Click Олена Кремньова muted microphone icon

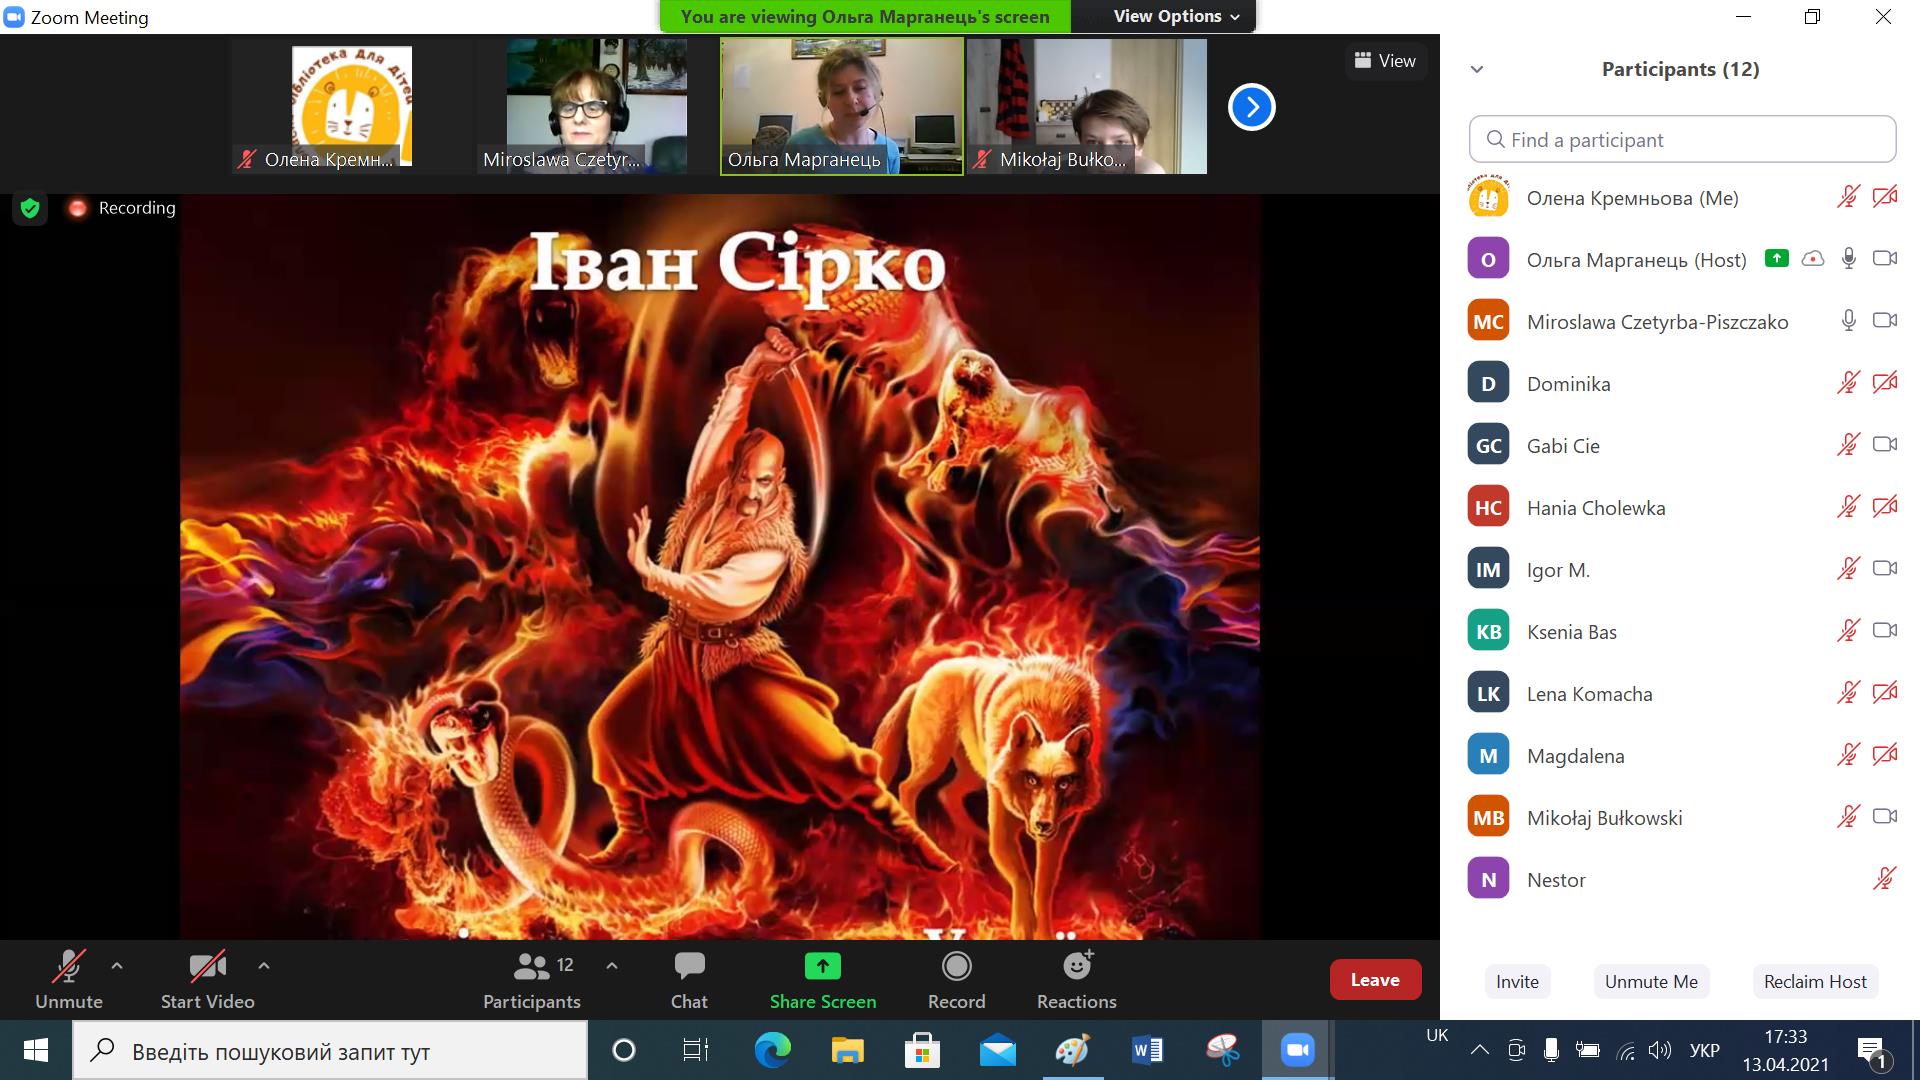1848,197
